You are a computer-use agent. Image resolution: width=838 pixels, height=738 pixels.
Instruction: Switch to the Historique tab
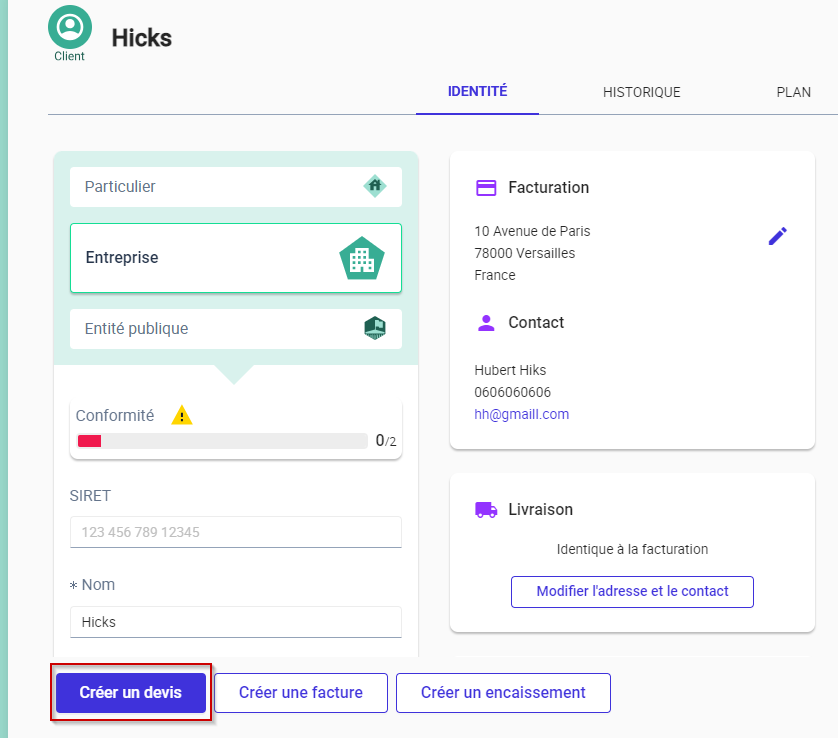[x=641, y=92]
